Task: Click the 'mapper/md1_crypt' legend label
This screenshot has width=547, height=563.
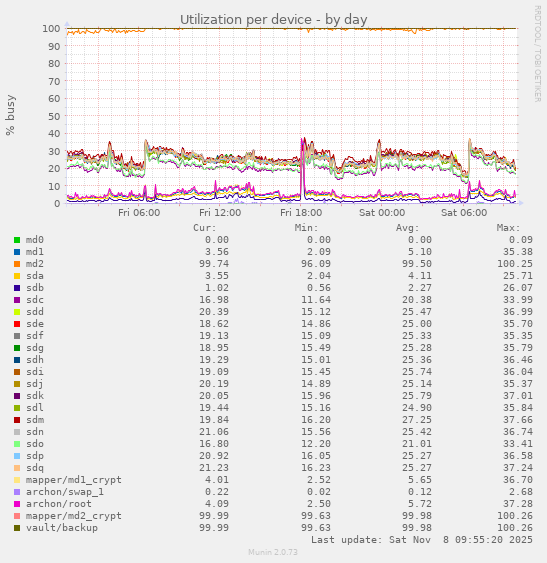Action: (x=74, y=480)
